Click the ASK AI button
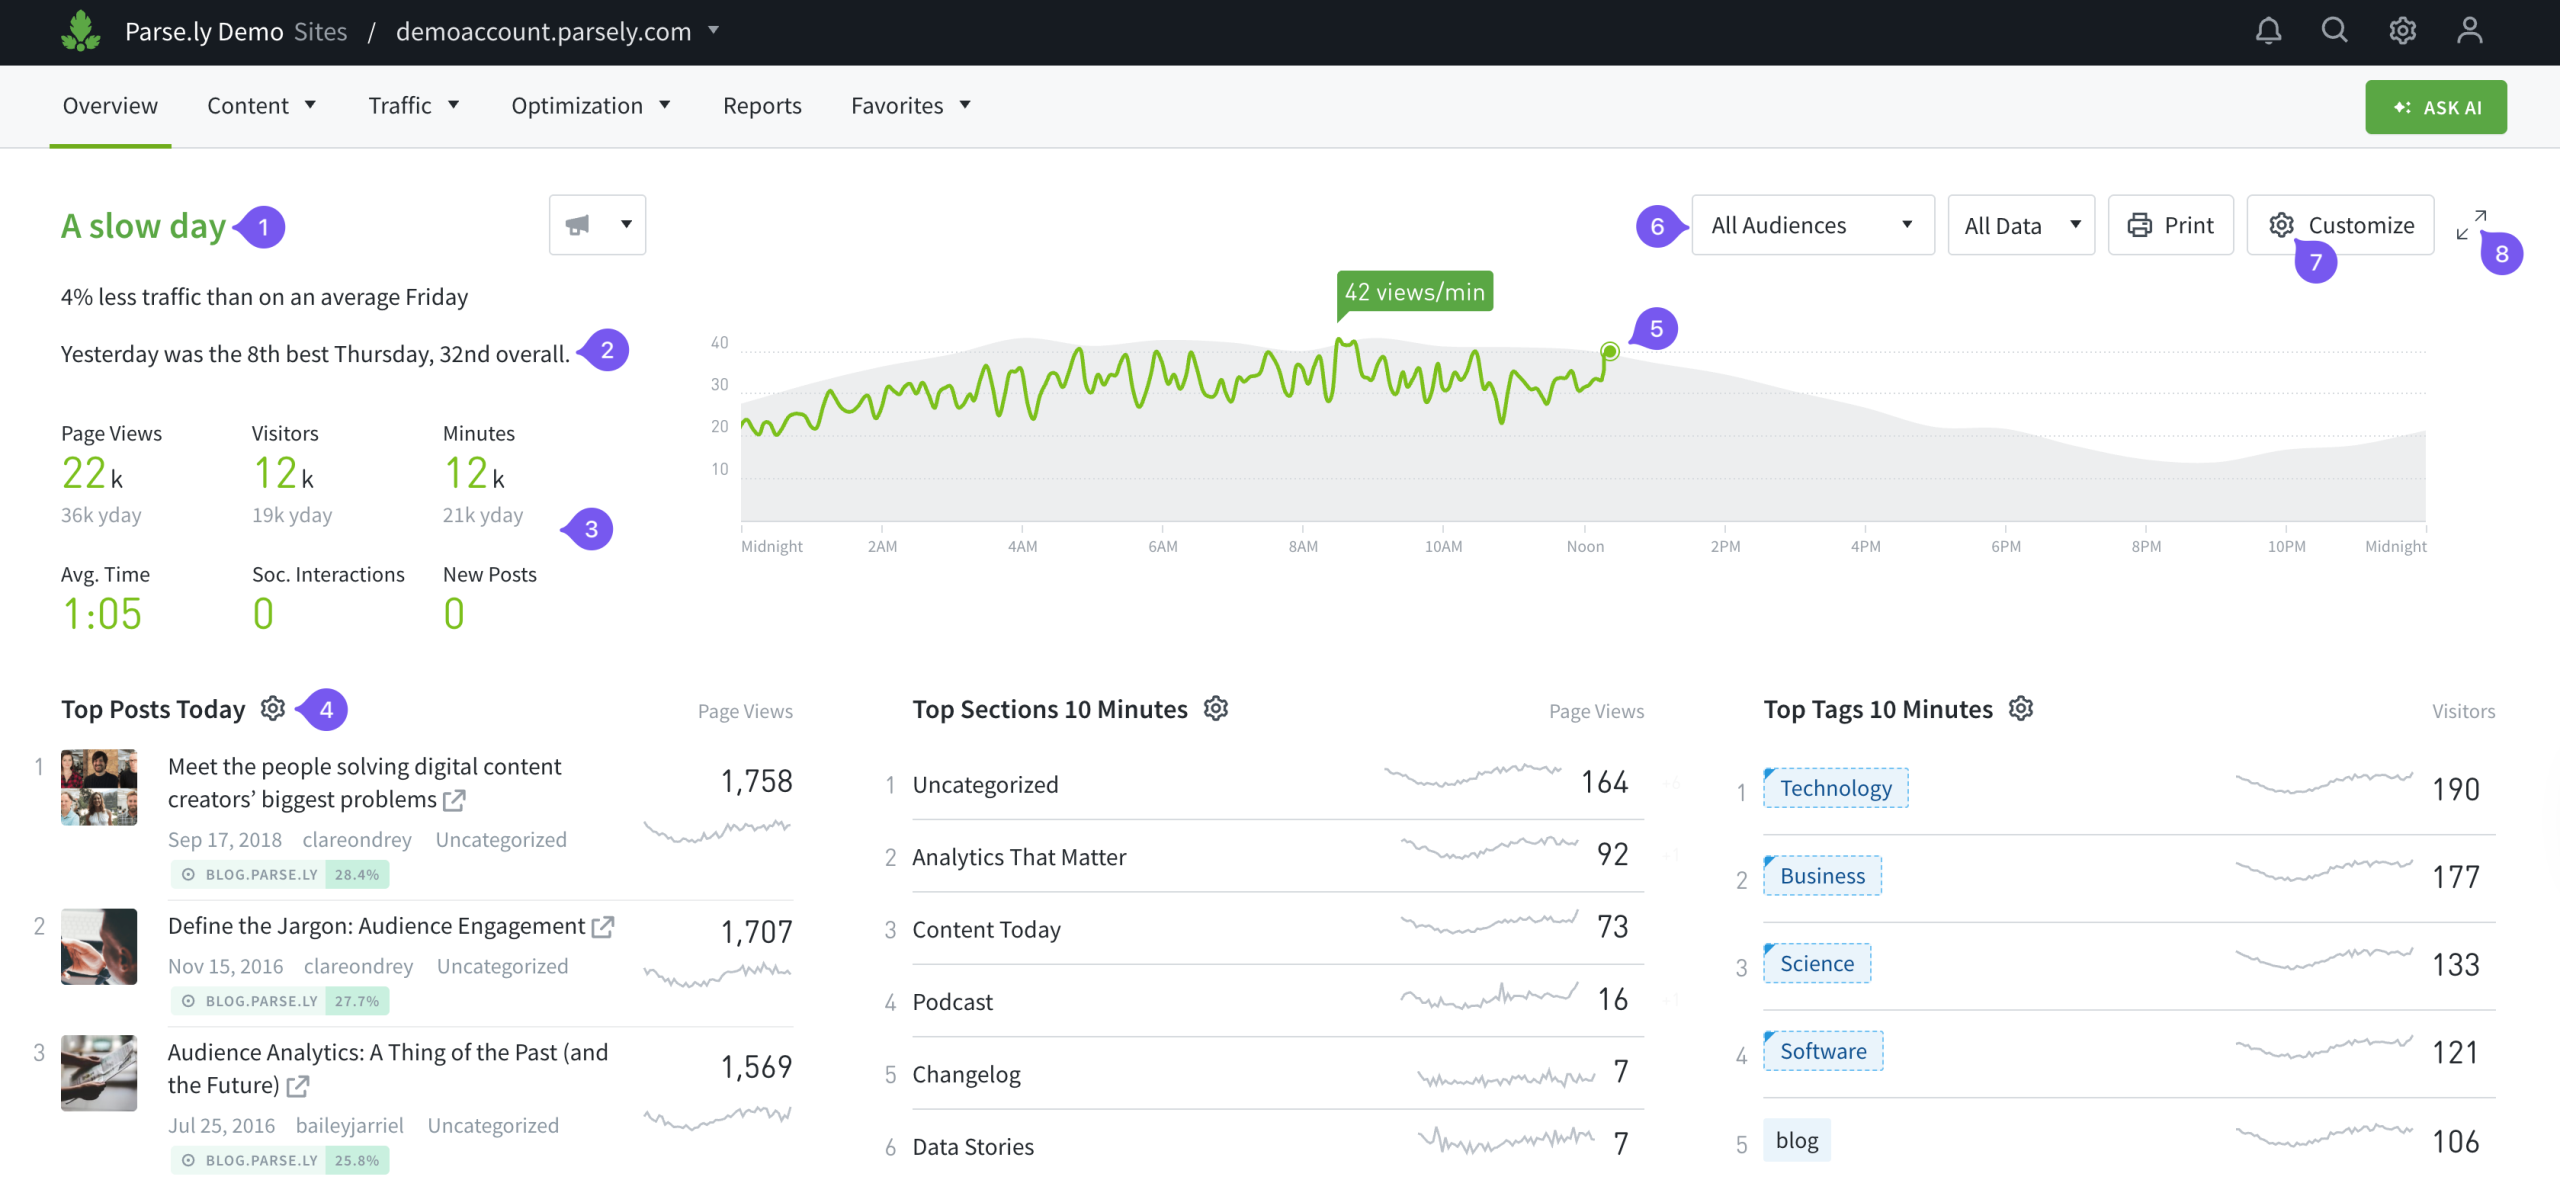This screenshot has width=2560, height=1180. 2435,107
